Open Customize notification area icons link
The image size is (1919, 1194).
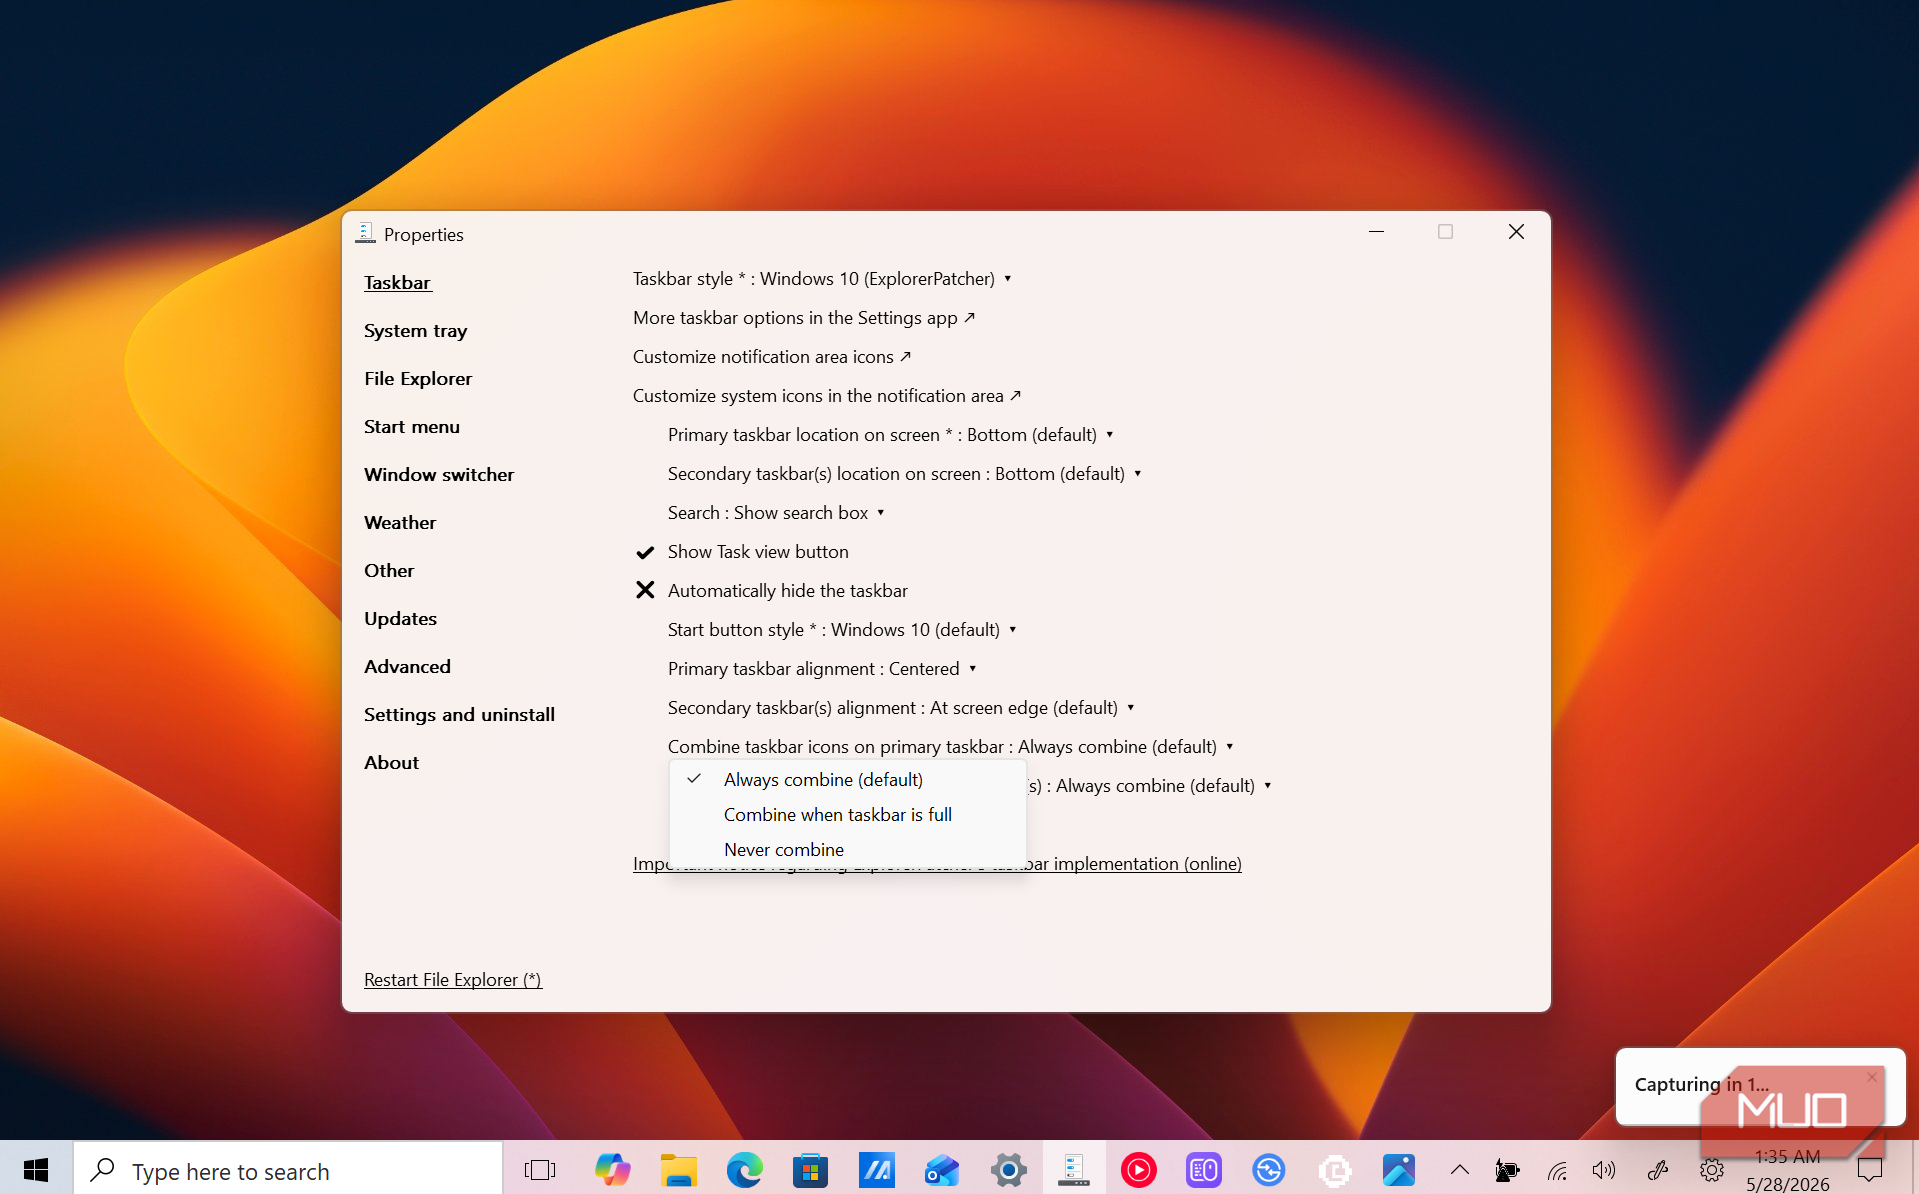tap(772, 357)
